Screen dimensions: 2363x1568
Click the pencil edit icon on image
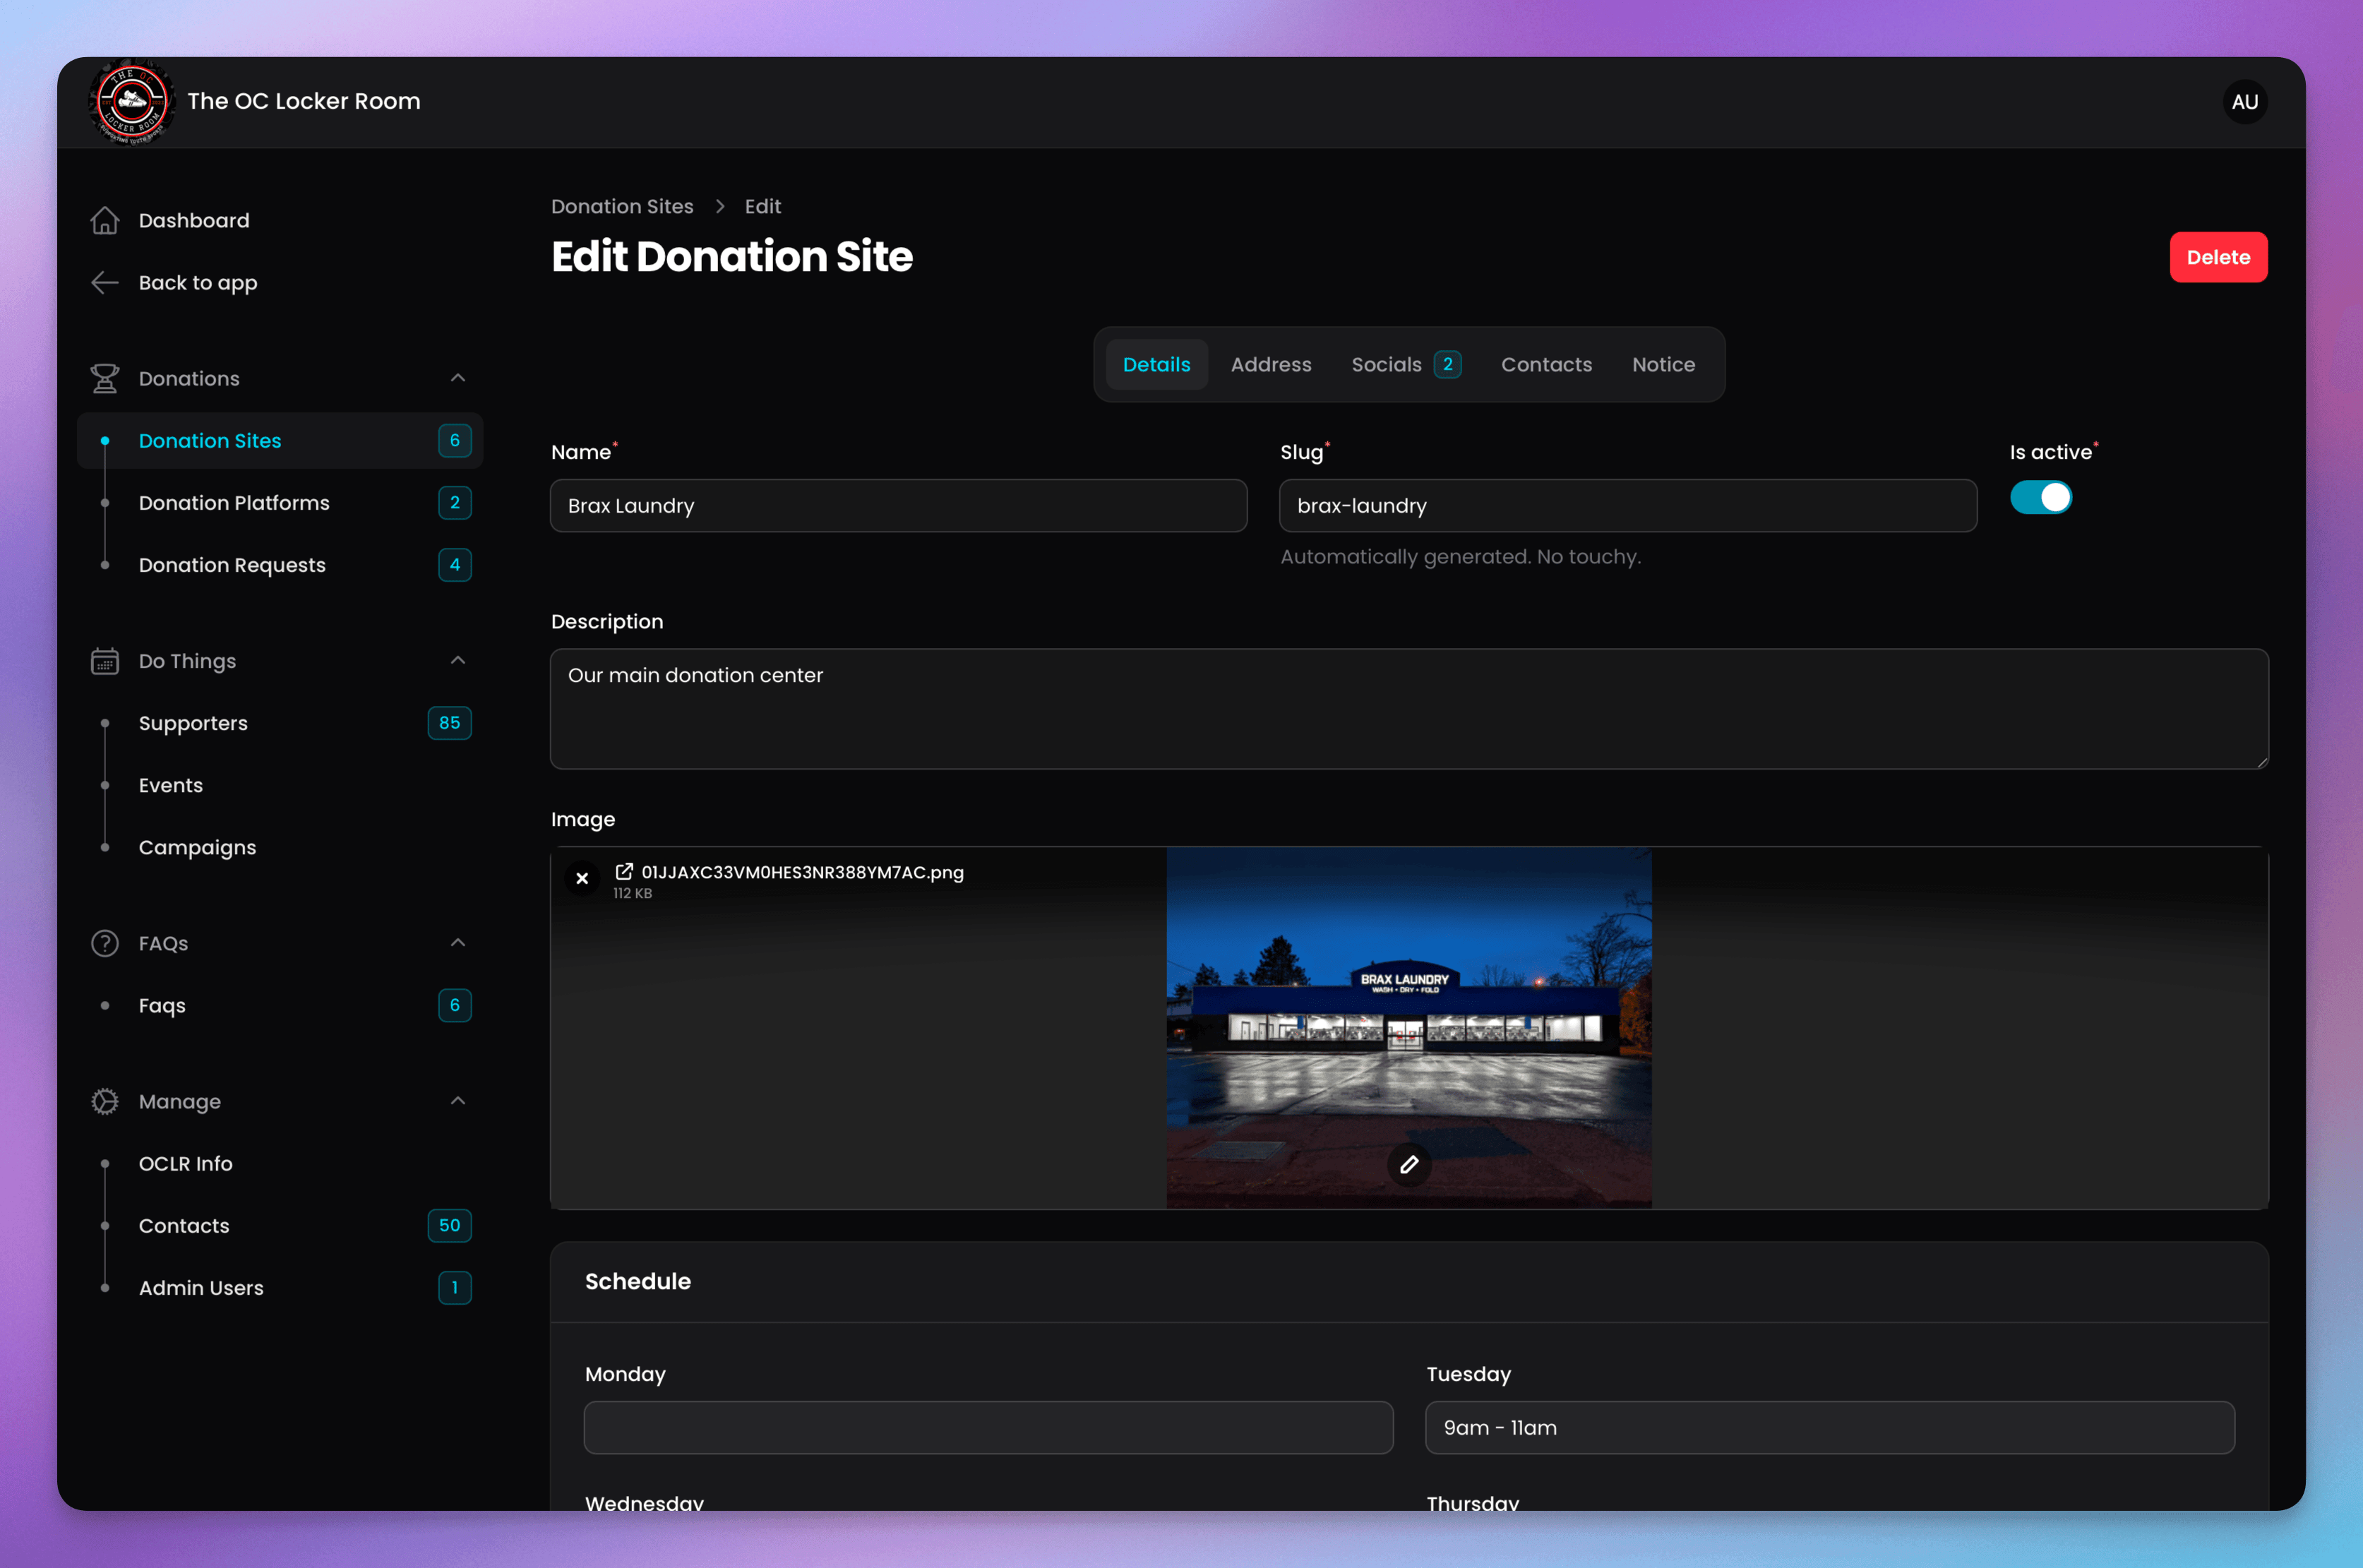click(x=1409, y=1164)
